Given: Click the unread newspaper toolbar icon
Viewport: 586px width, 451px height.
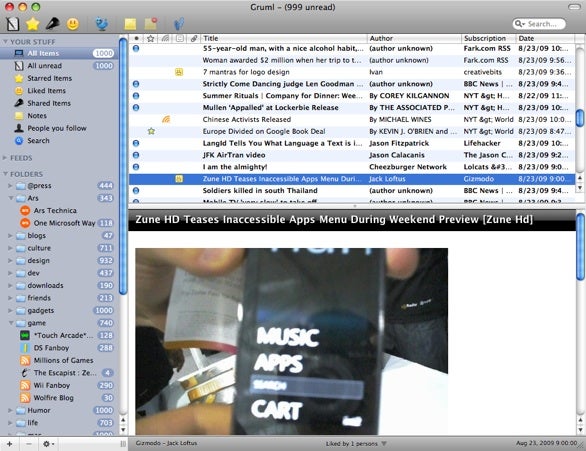Looking at the screenshot, I should (x=12, y=24).
